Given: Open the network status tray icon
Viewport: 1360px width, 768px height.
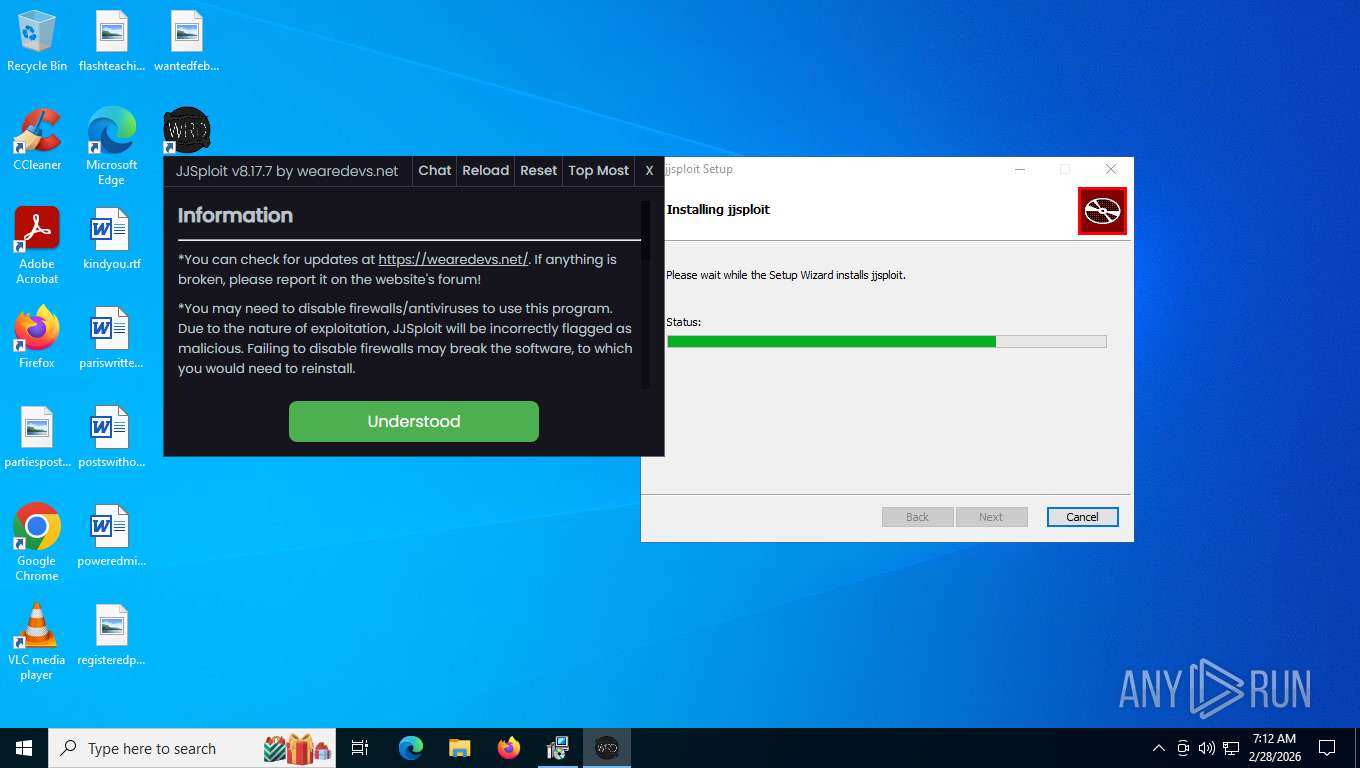Looking at the screenshot, I should click(x=1232, y=748).
